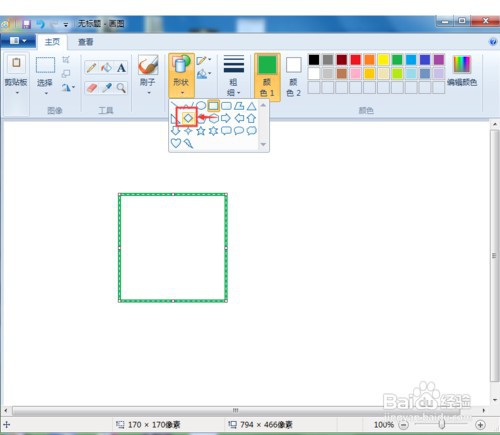Open the Paint application menu dropdown
This screenshot has width=500, height=435.
(18, 41)
